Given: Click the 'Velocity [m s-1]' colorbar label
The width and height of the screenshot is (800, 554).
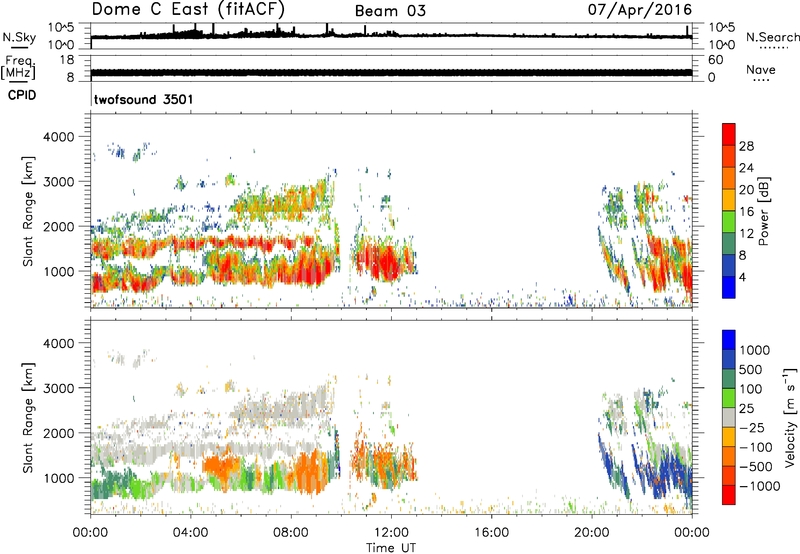Looking at the screenshot, I should 790,417.
